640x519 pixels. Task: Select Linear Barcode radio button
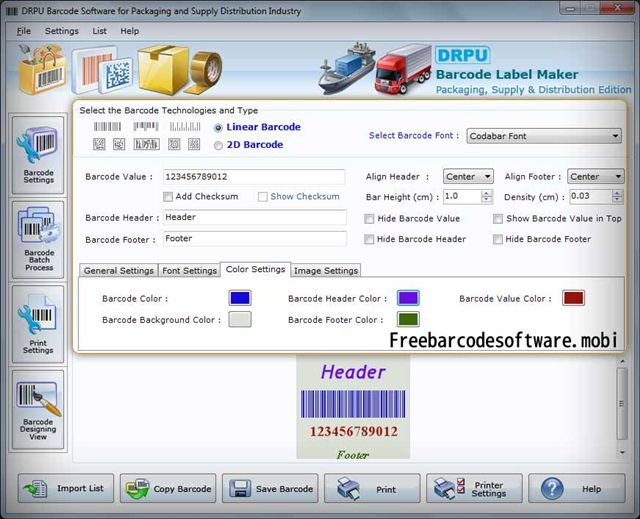coord(218,128)
